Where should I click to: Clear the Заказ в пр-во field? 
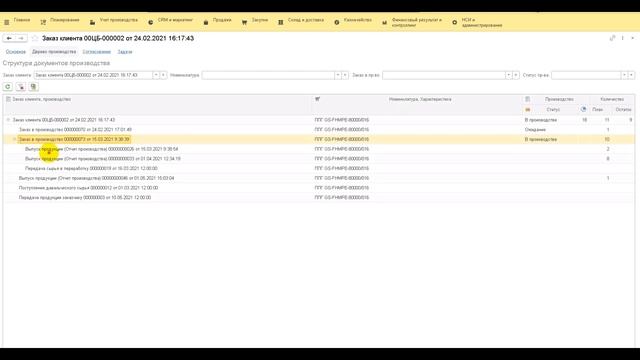516,75
